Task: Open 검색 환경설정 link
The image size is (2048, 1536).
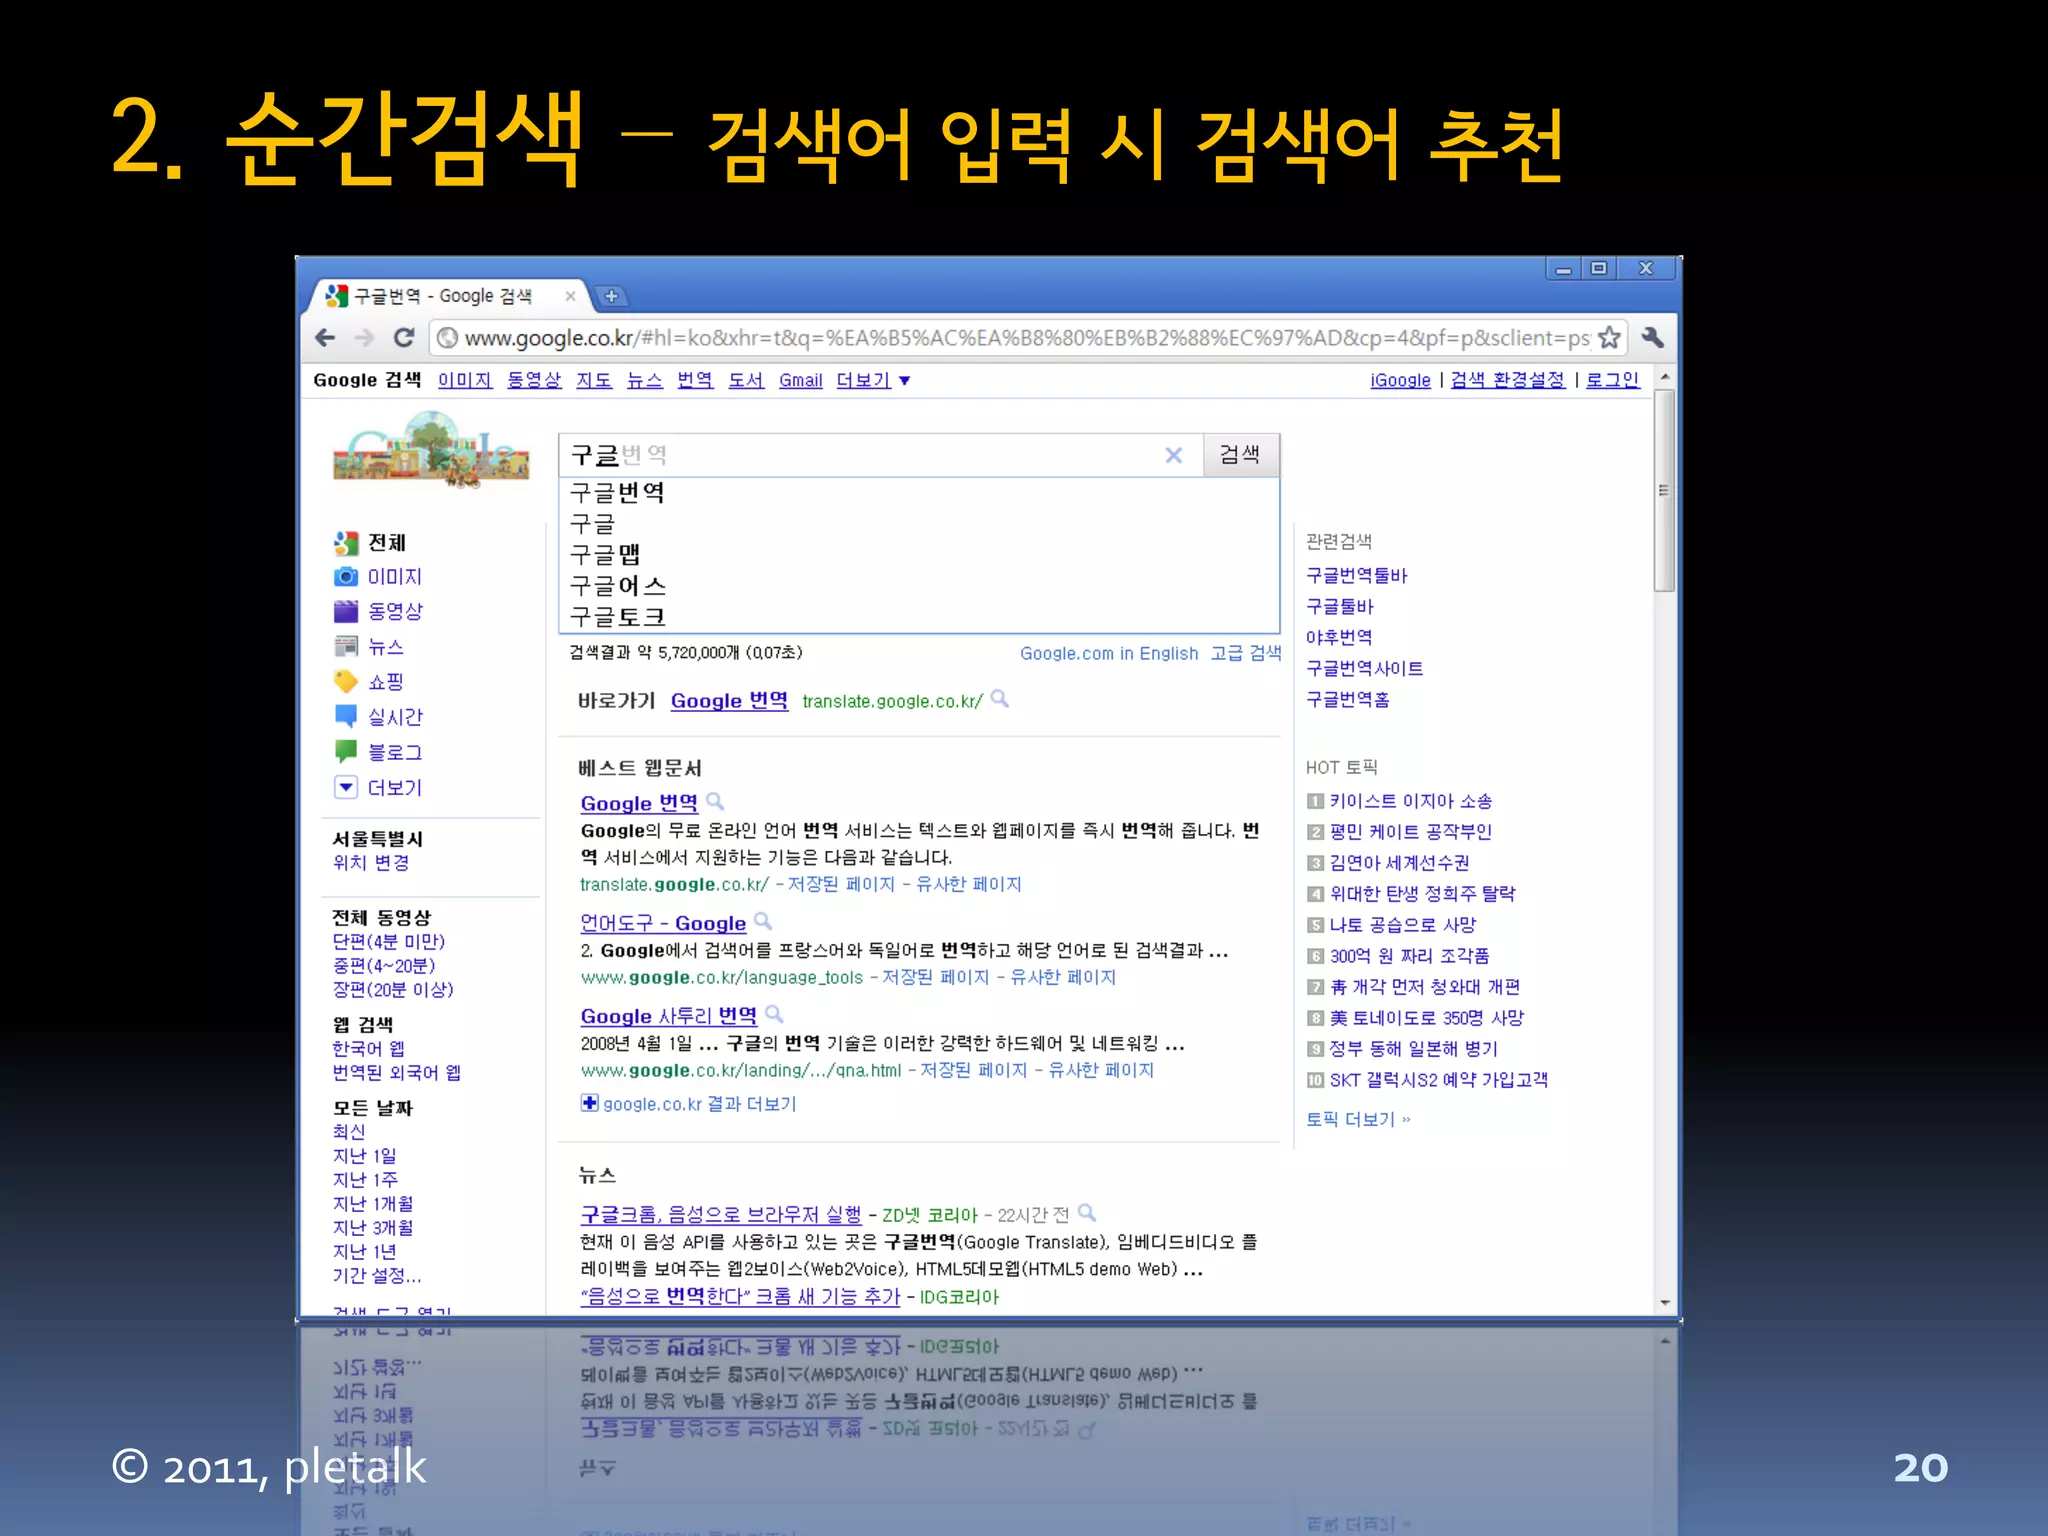Action: (x=1508, y=380)
